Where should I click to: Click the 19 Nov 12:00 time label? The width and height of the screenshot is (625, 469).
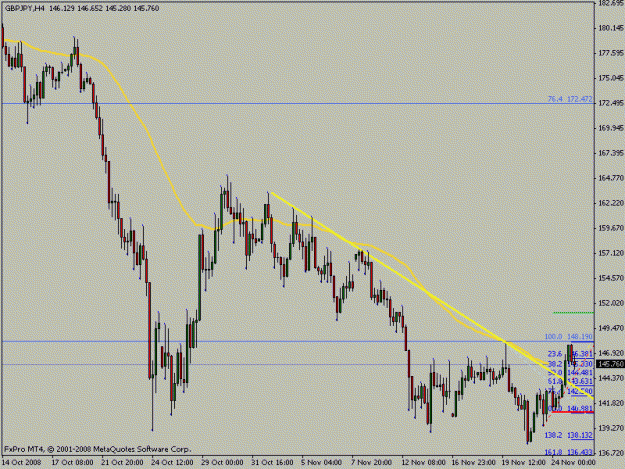tap(523, 462)
